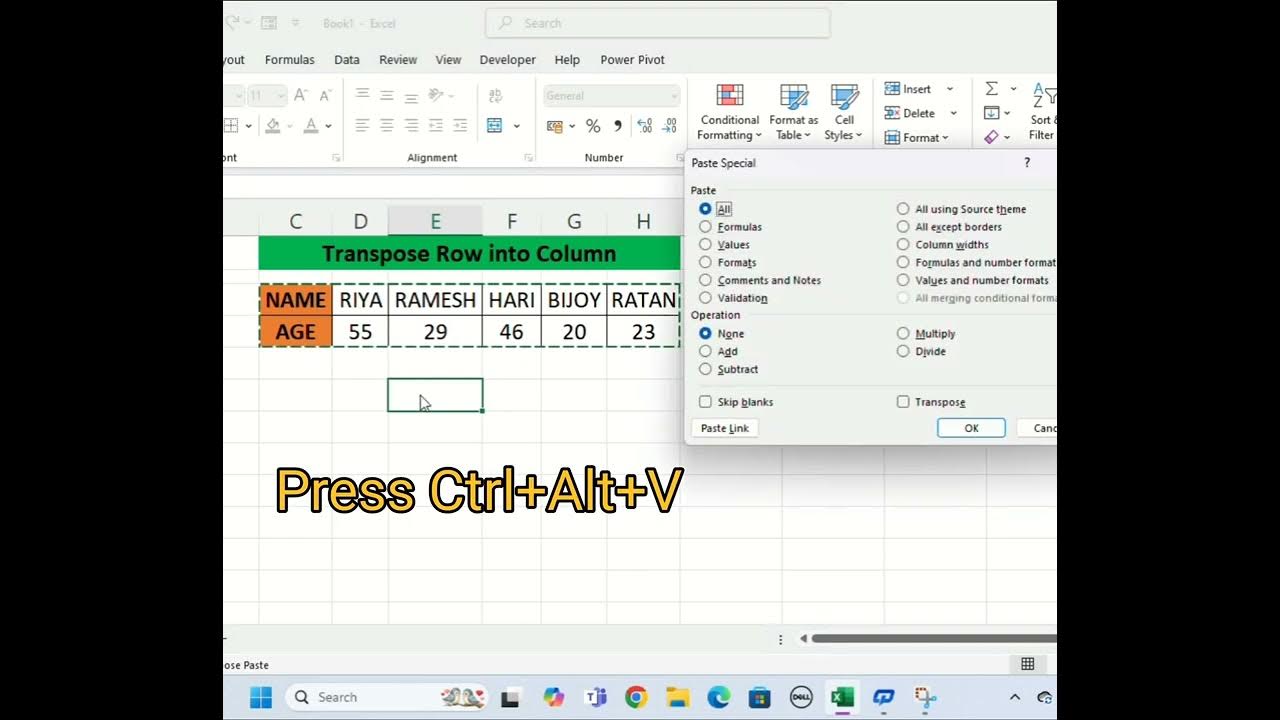1280x720 pixels.
Task: Open the Developer ribbon tab
Action: (508, 60)
